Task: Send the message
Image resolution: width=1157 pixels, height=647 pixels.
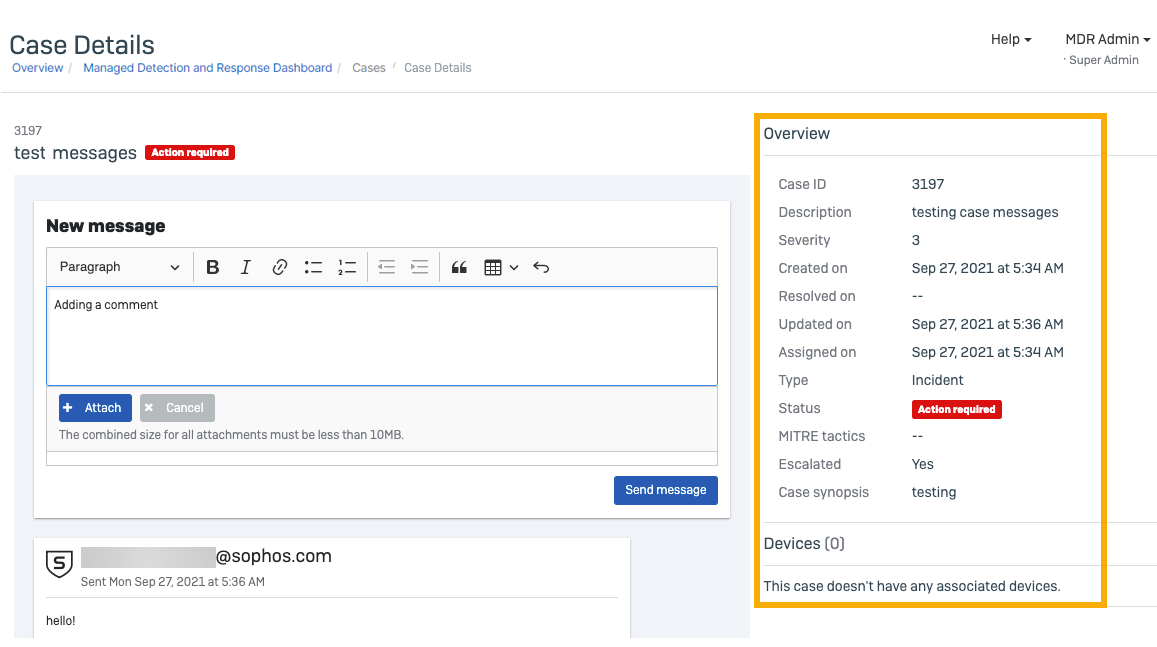Action: coord(665,490)
